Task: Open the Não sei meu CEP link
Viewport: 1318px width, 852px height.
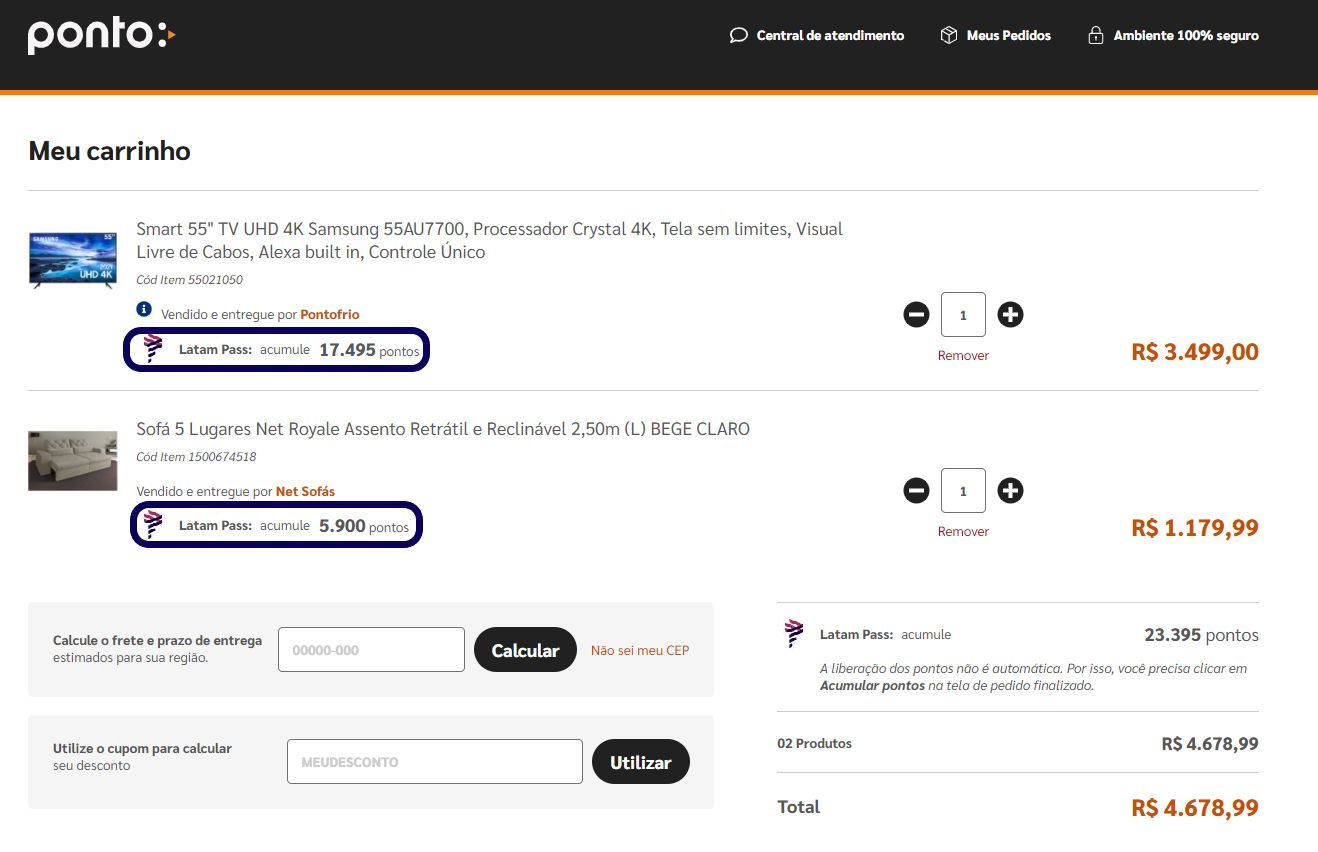Action: coord(640,650)
